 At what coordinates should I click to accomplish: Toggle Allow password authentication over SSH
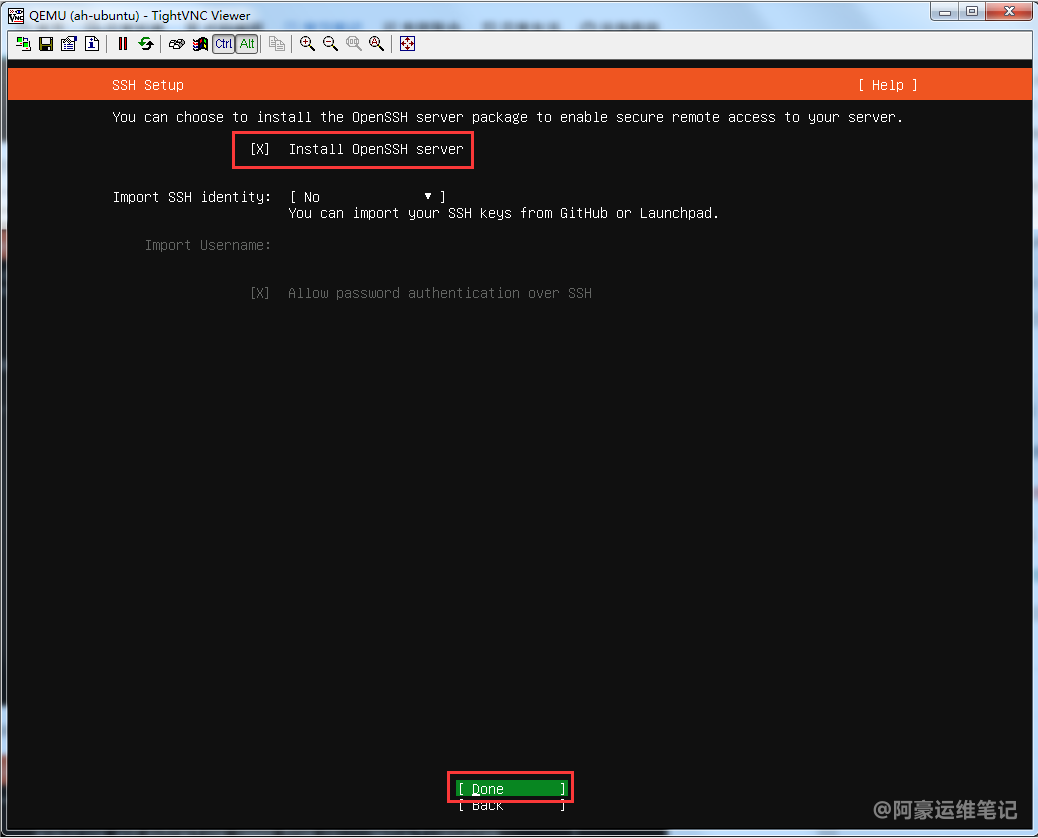pos(260,293)
